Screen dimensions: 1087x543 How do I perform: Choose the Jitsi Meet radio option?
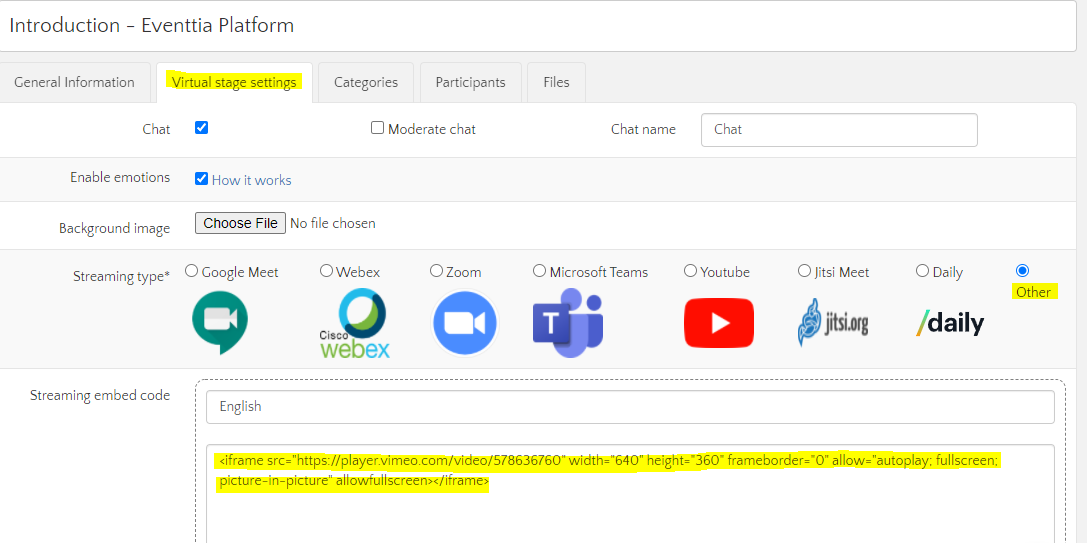pos(804,271)
